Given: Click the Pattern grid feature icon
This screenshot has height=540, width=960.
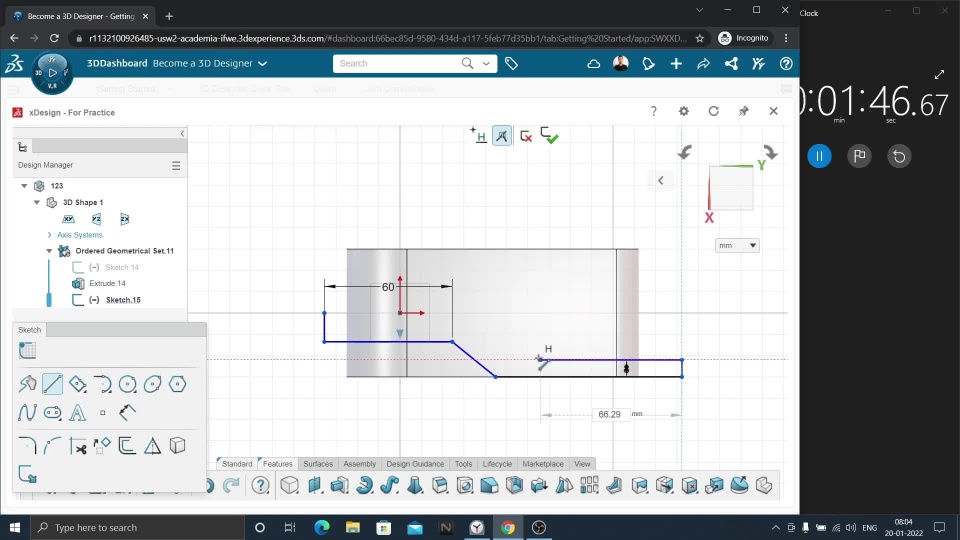Looking at the screenshot, I should pos(590,486).
